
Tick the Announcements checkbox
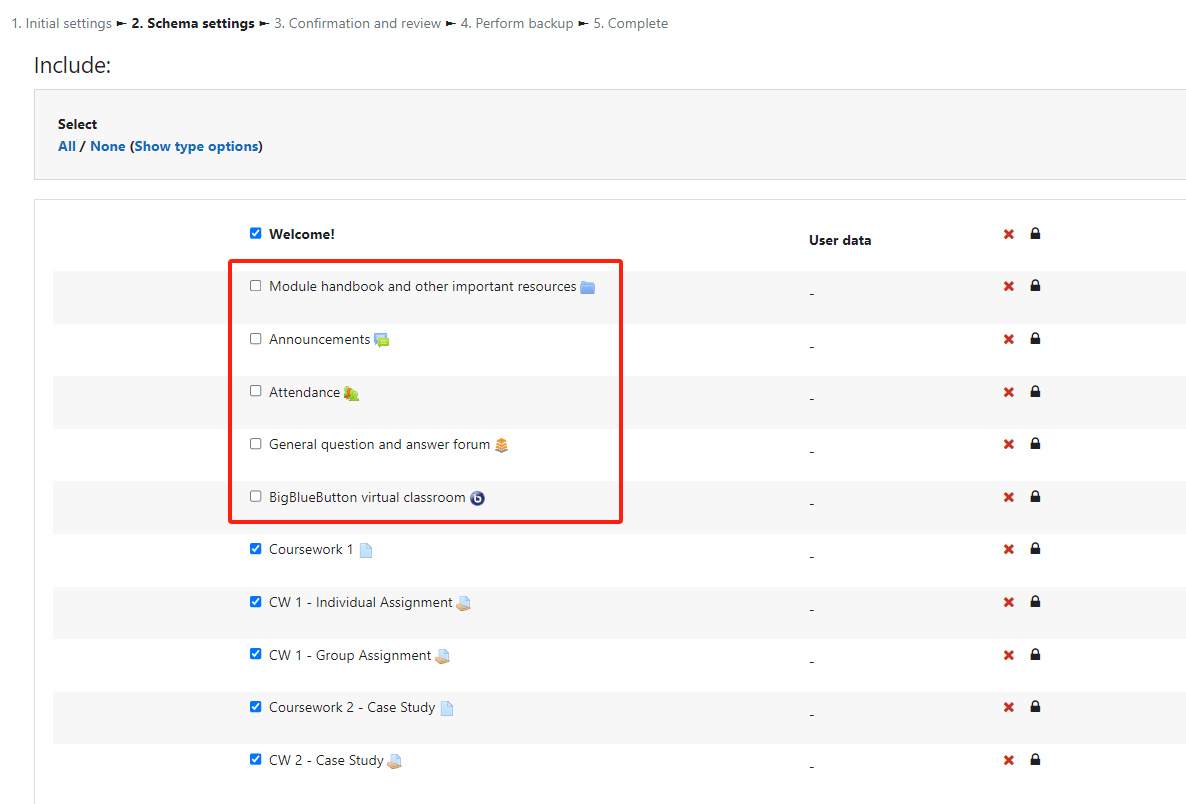(256, 339)
